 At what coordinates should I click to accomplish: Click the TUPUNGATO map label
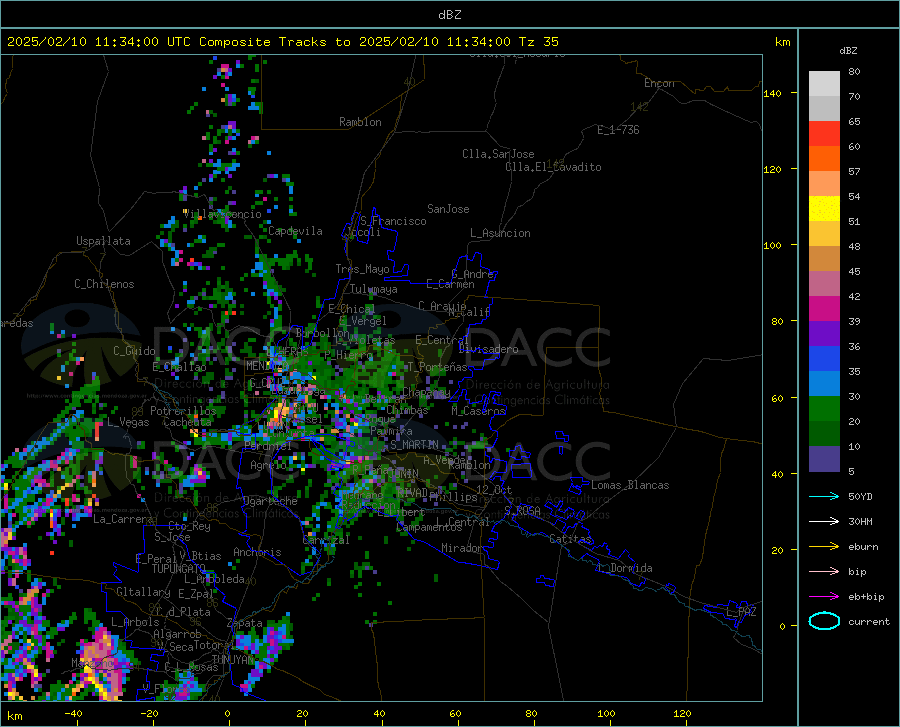179,569
